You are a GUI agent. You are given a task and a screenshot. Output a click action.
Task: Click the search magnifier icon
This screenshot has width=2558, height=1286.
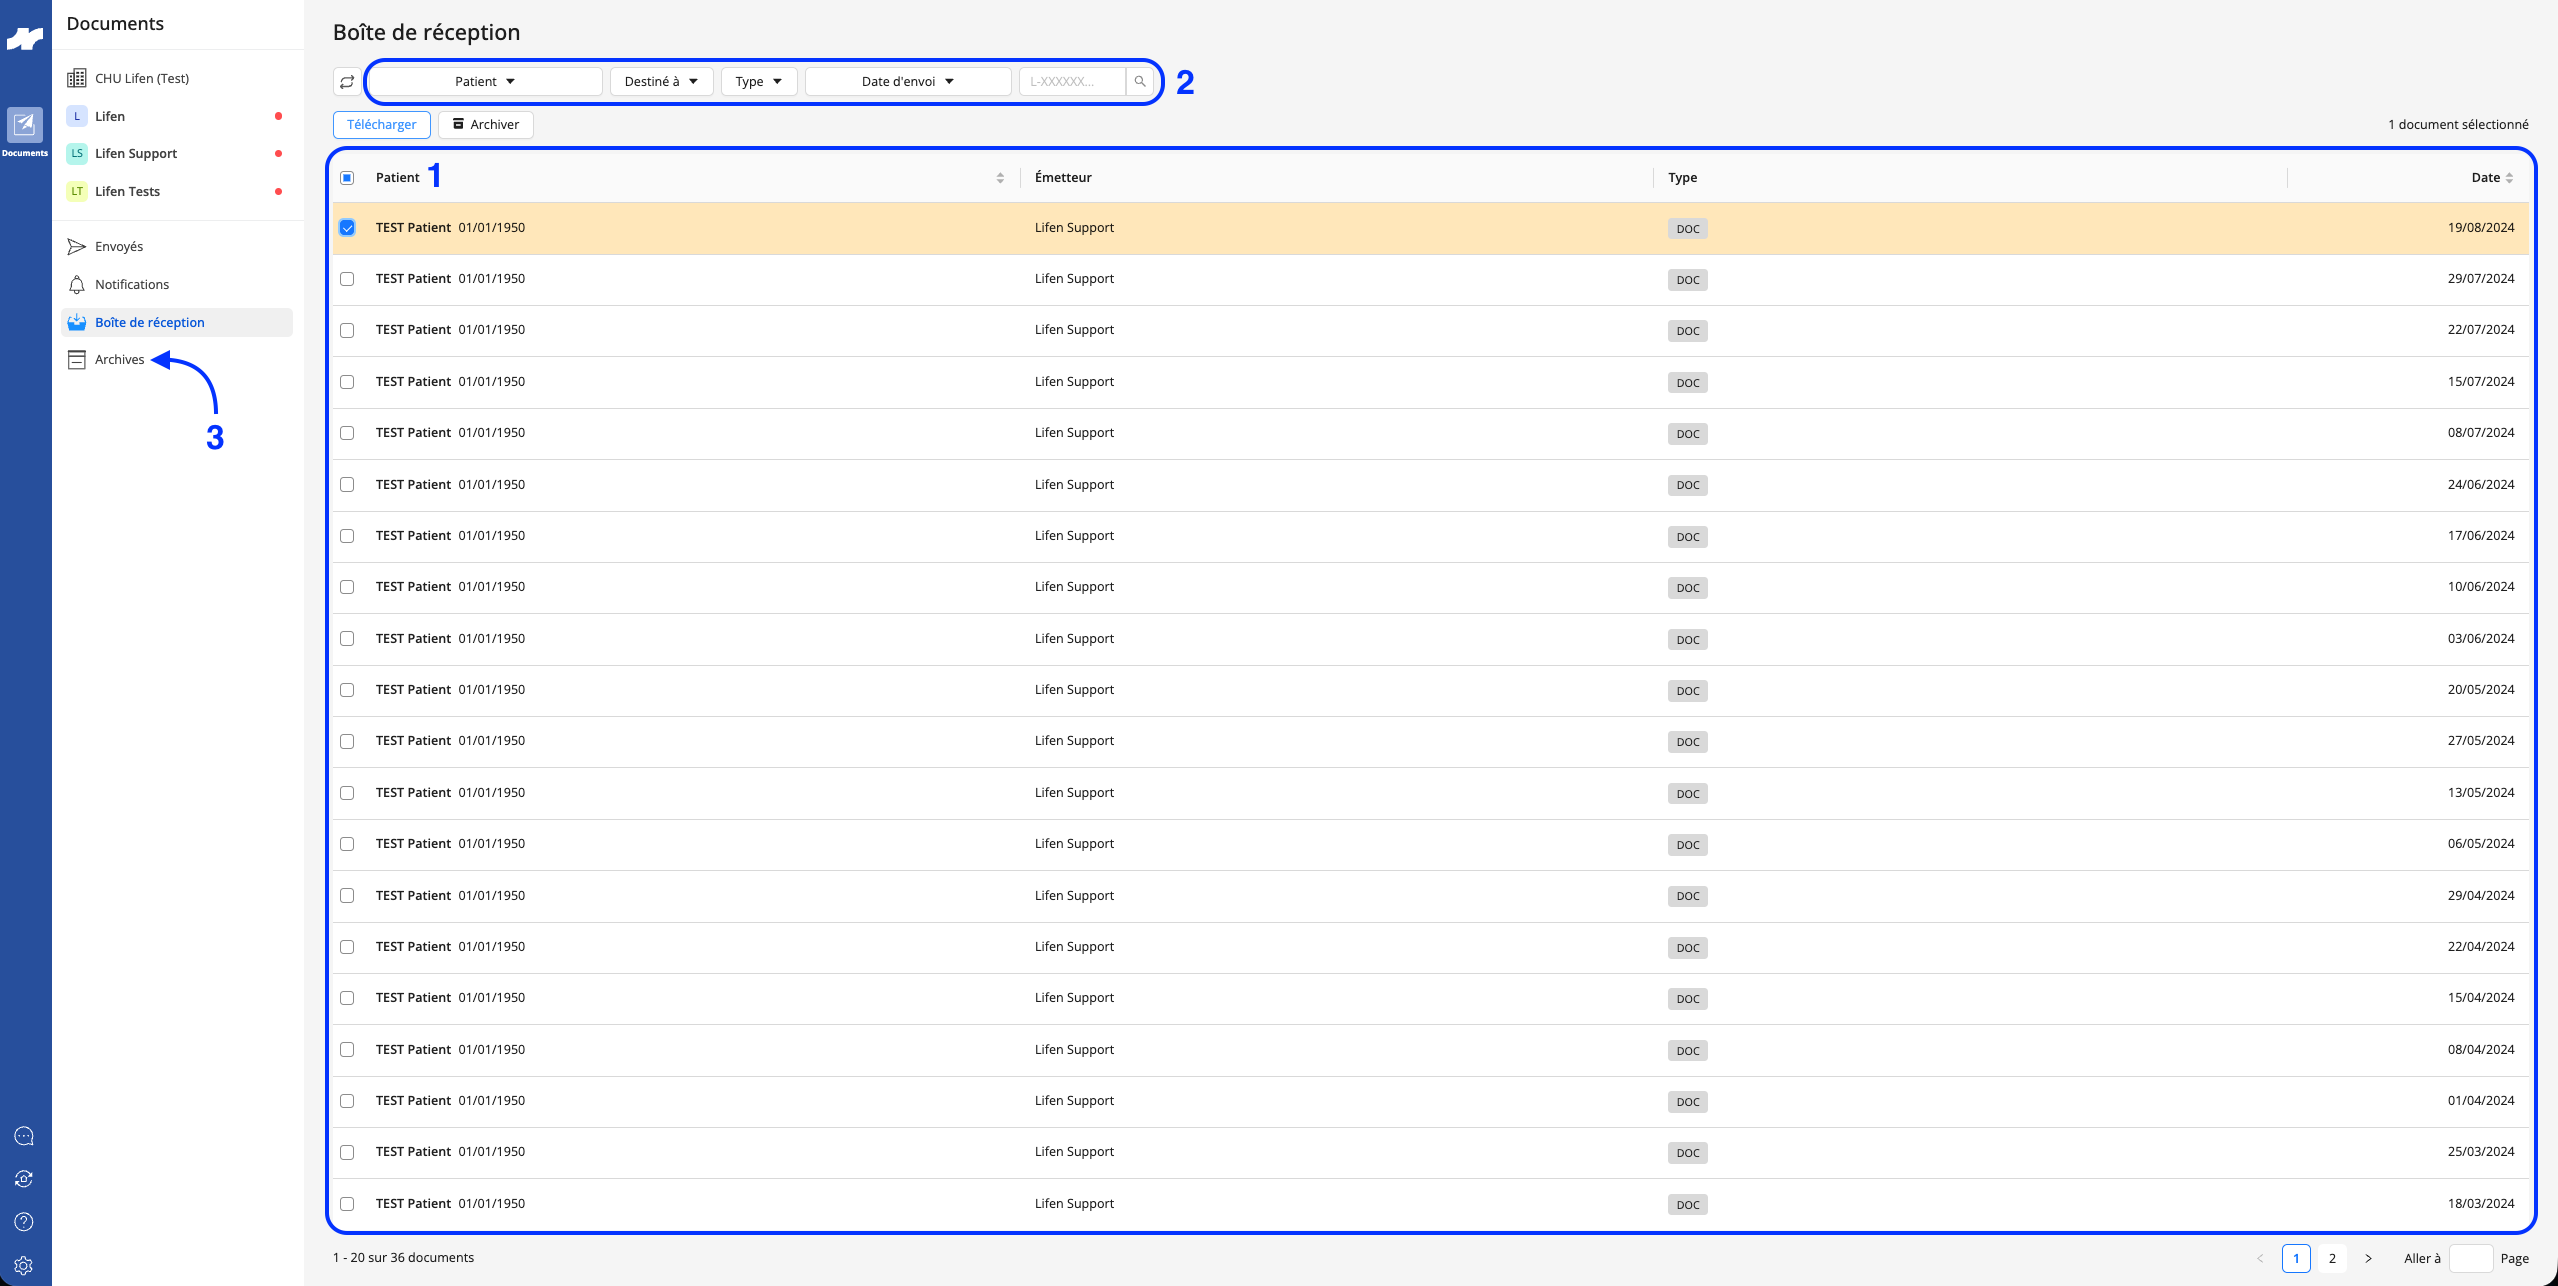click(x=1140, y=82)
